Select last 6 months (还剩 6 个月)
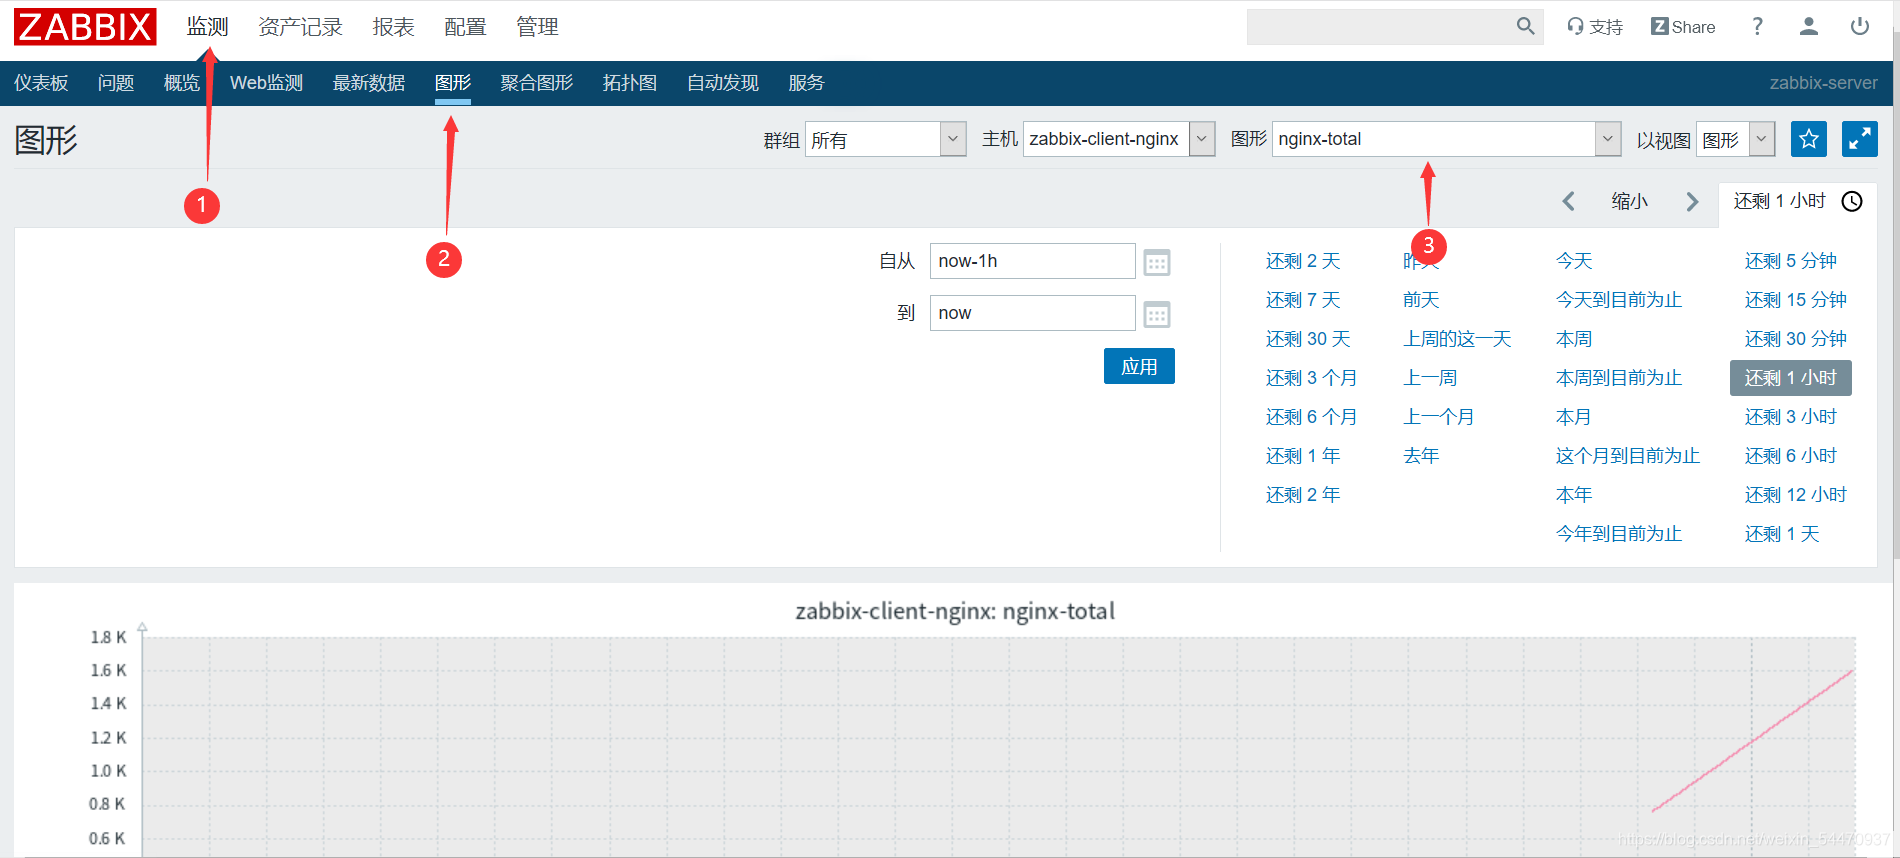 pos(1311,417)
